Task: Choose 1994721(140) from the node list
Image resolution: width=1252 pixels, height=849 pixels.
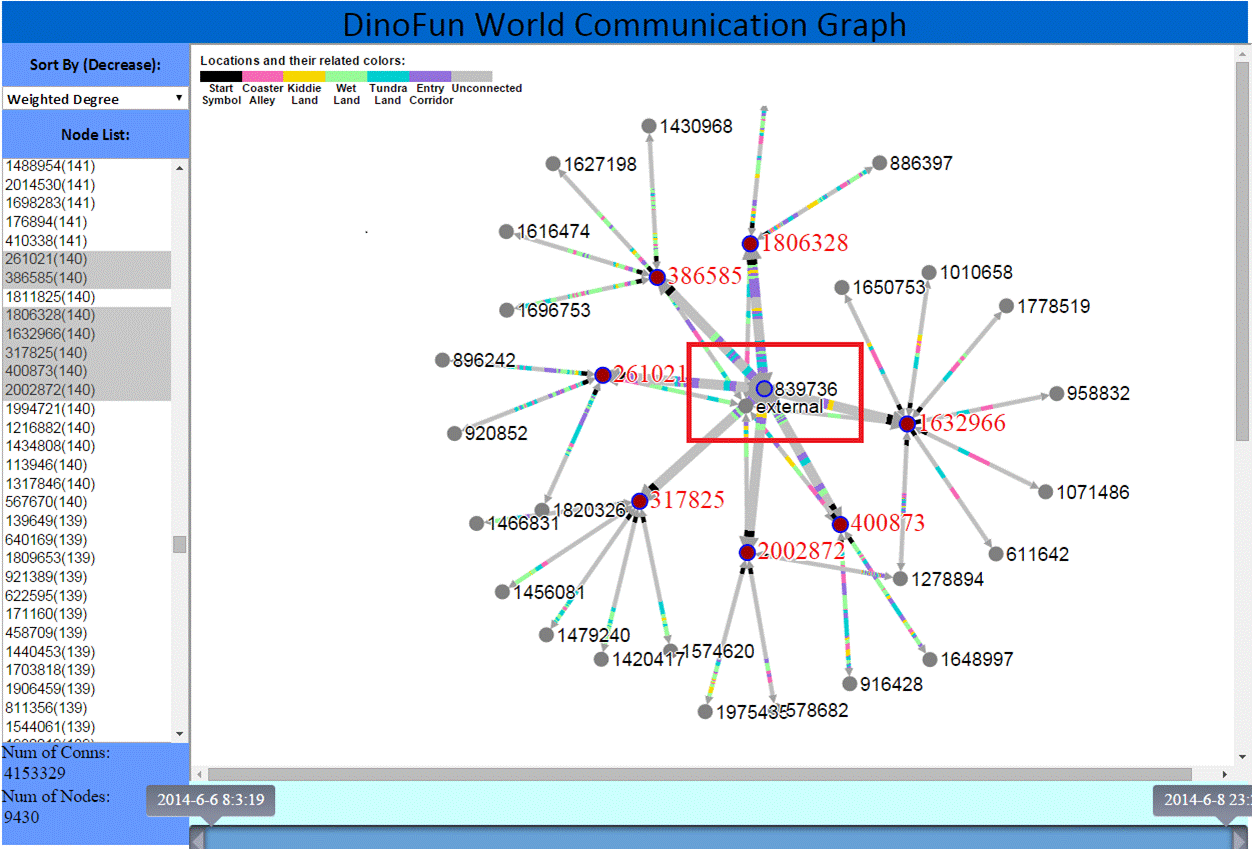Action: click(50, 409)
